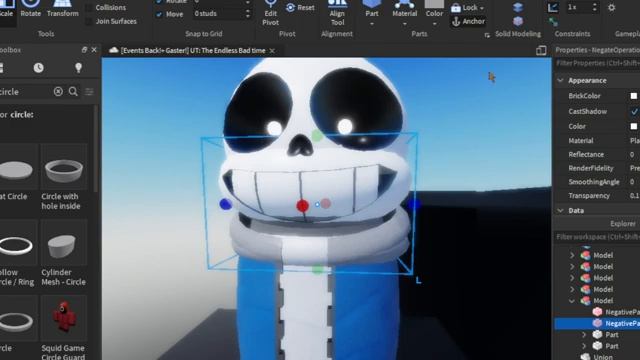Open the Color property swatch

[x=633, y=127]
